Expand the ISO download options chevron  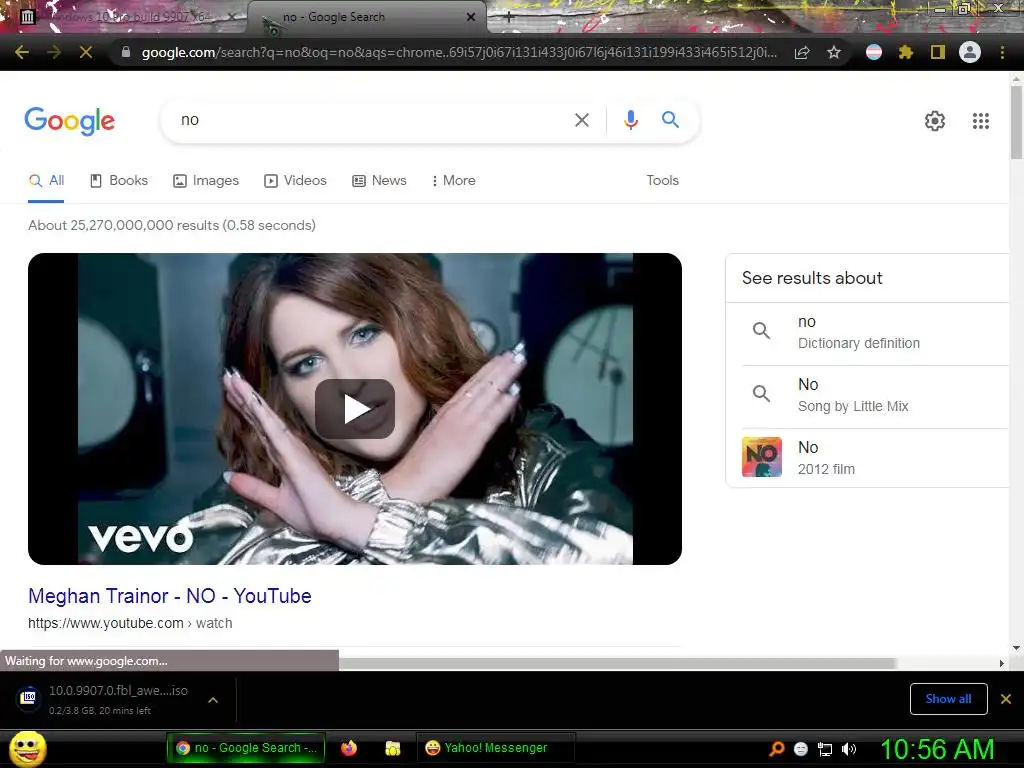point(212,700)
